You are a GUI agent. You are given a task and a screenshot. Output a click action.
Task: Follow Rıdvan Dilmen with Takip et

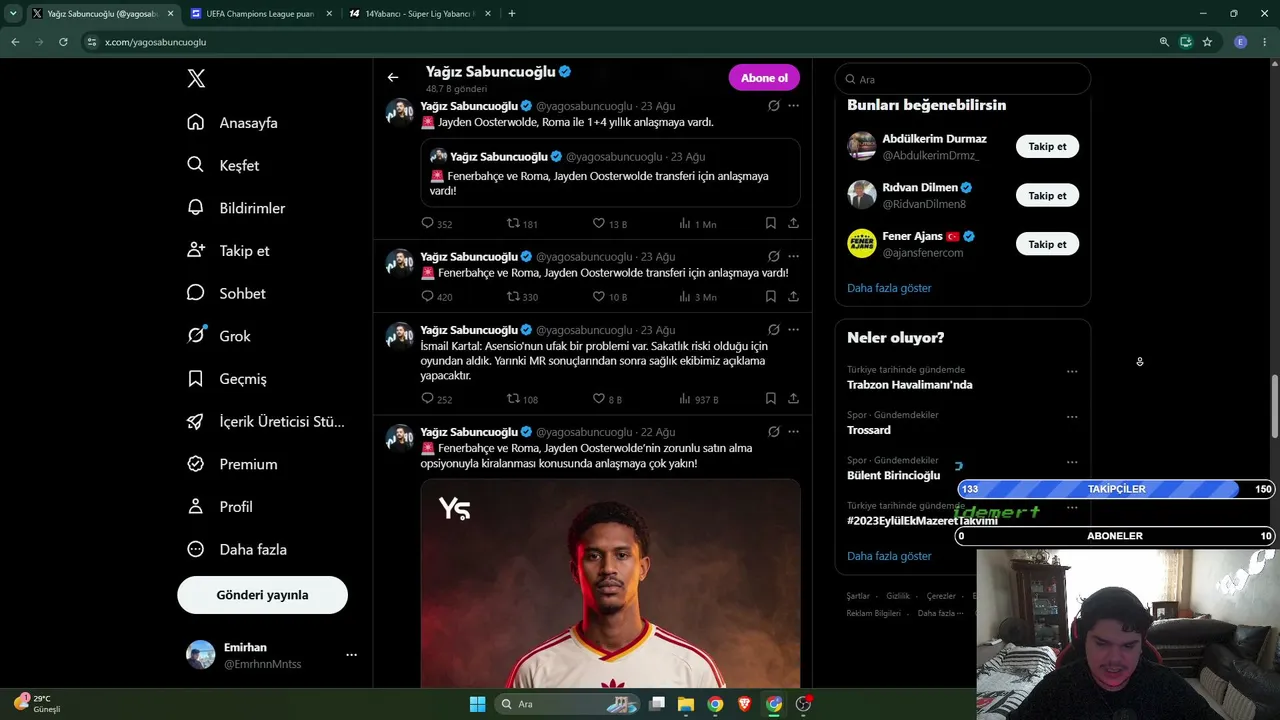click(1047, 196)
